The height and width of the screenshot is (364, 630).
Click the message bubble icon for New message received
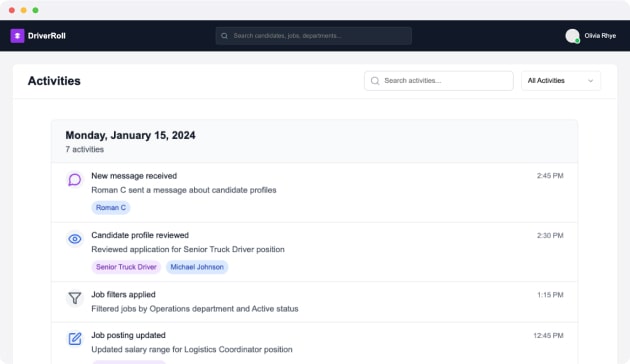(75, 179)
